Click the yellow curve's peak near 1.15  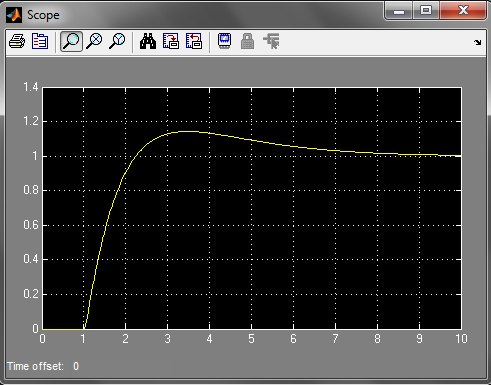pos(188,131)
